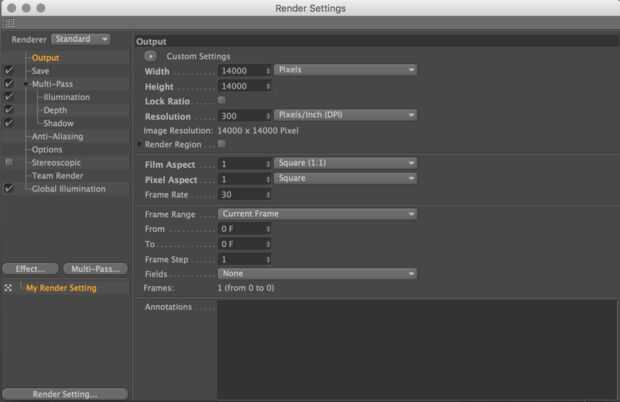This screenshot has height=402, width=620.
Task: Click the From frame stepper arrows
Action: tap(268, 229)
